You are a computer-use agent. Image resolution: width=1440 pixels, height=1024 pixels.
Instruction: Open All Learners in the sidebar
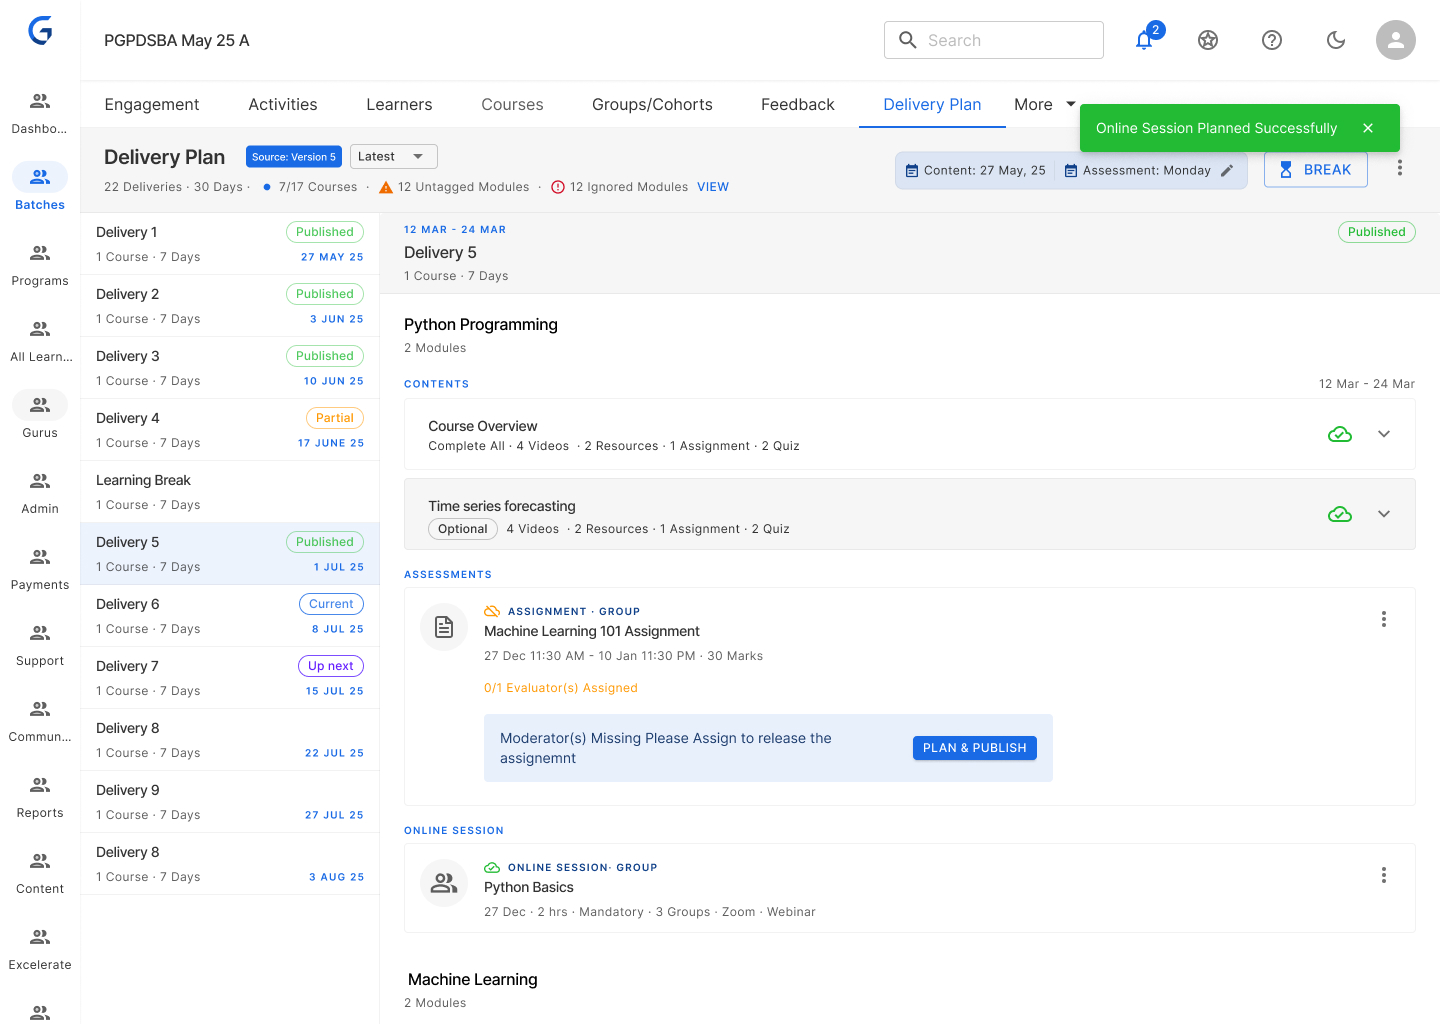click(x=40, y=341)
